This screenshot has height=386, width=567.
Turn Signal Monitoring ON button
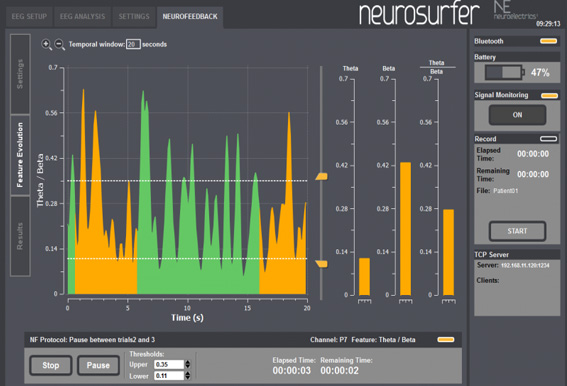tap(517, 115)
